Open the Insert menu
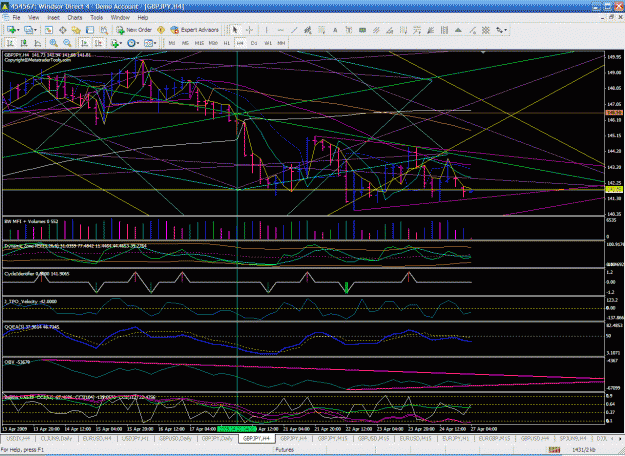The image size is (625, 456). pyautogui.click(x=53, y=18)
